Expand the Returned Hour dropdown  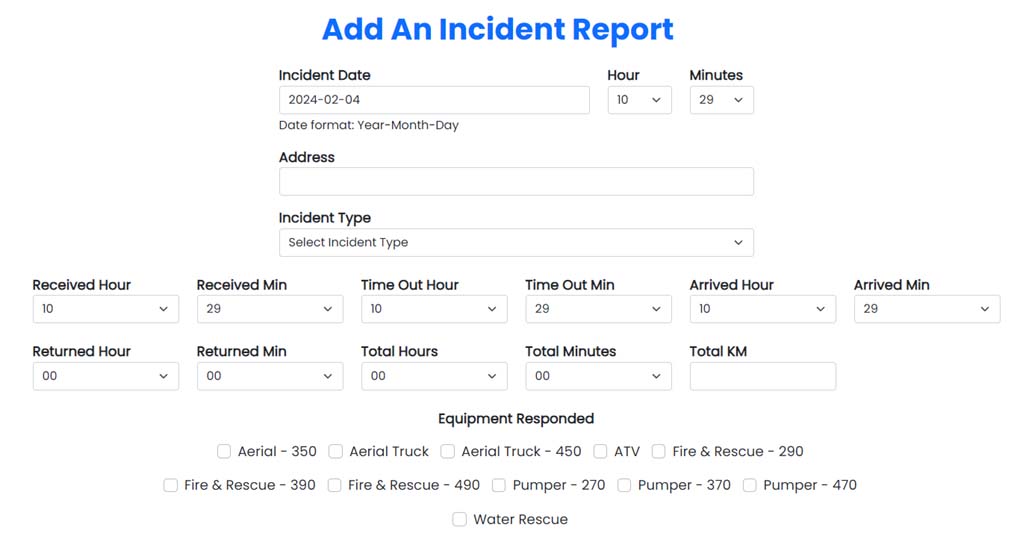105,376
